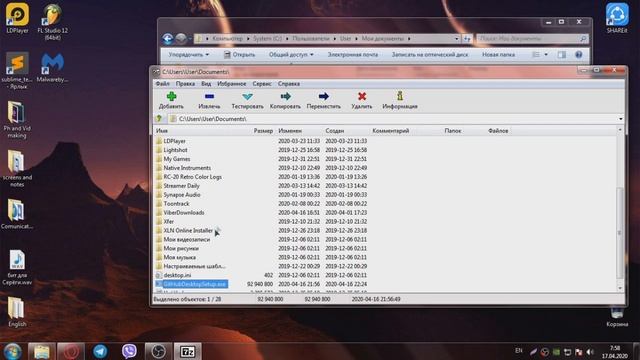Screen dimensions: 640x360
Task: Click the Новая папка button in Explorer
Action: [498, 55]
